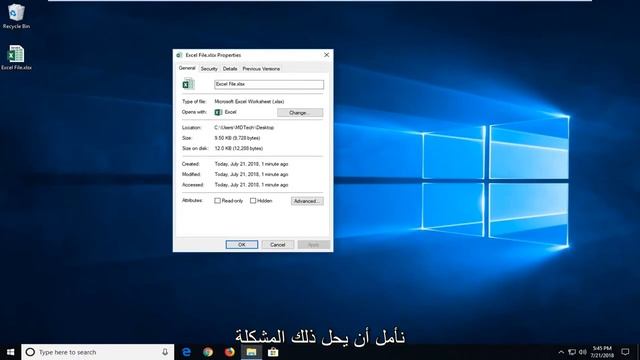The width and height of the screenshot is (640, 360).
Task: Click the Created date value
Action: 251,164
